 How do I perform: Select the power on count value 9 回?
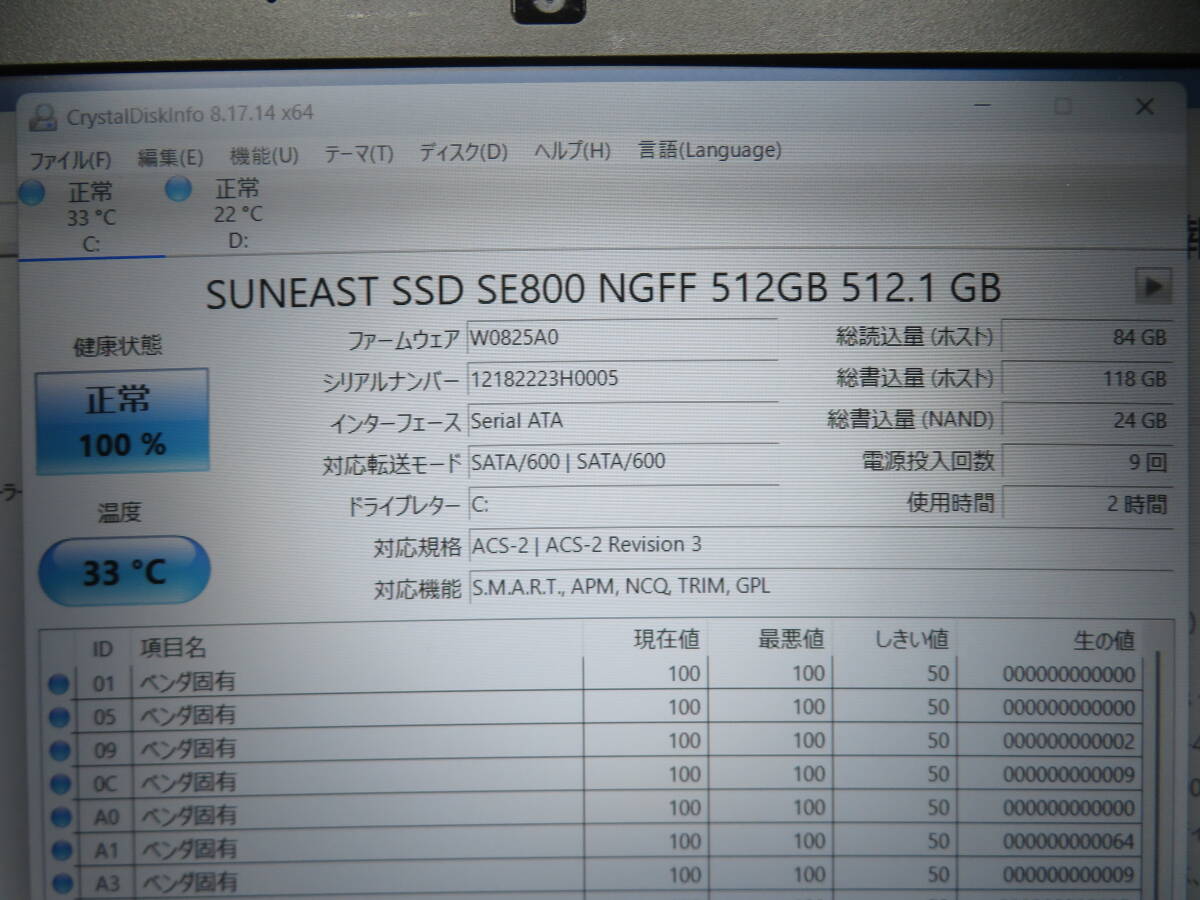[1086, 462]
